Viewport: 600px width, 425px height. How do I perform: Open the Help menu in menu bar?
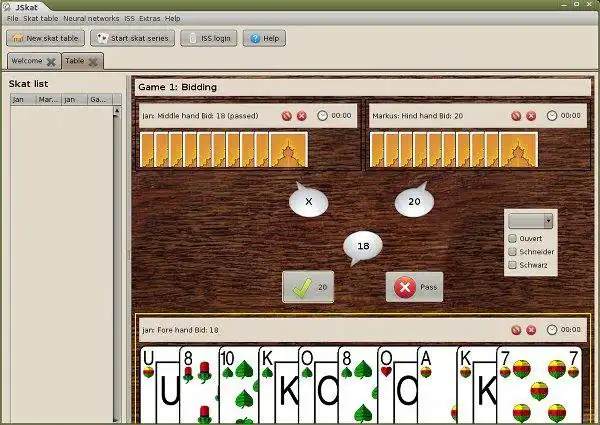[x=173, y=18]
